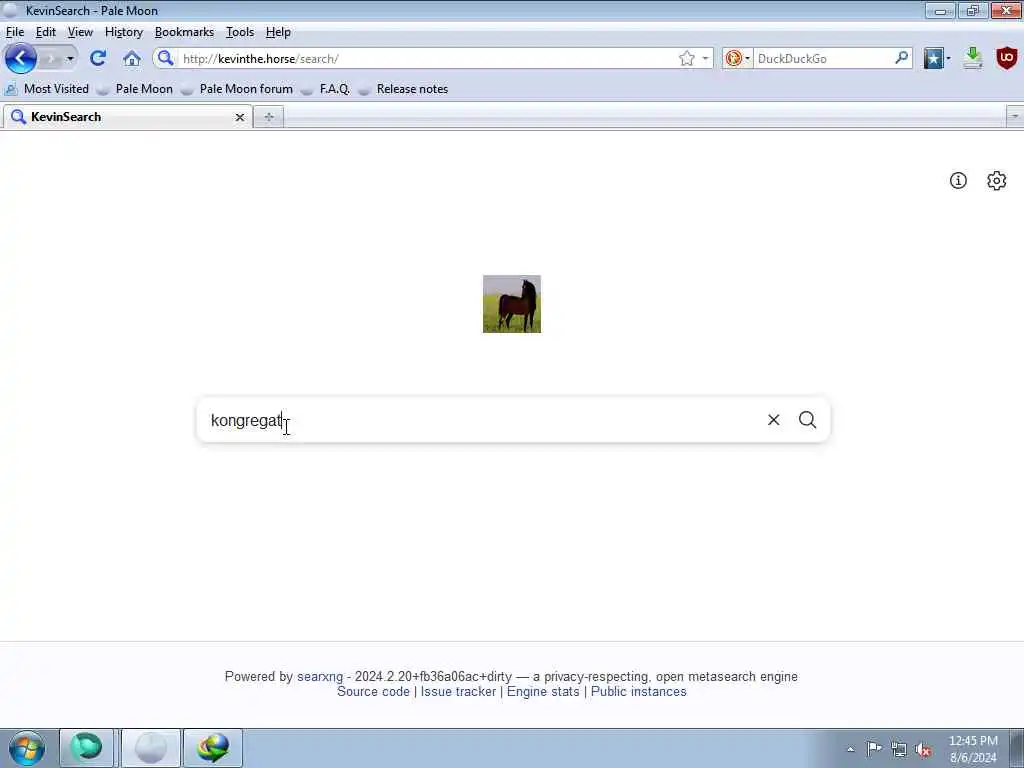
Task: Open the Pale Moon forum bookmark
Action: click(237, 89)
